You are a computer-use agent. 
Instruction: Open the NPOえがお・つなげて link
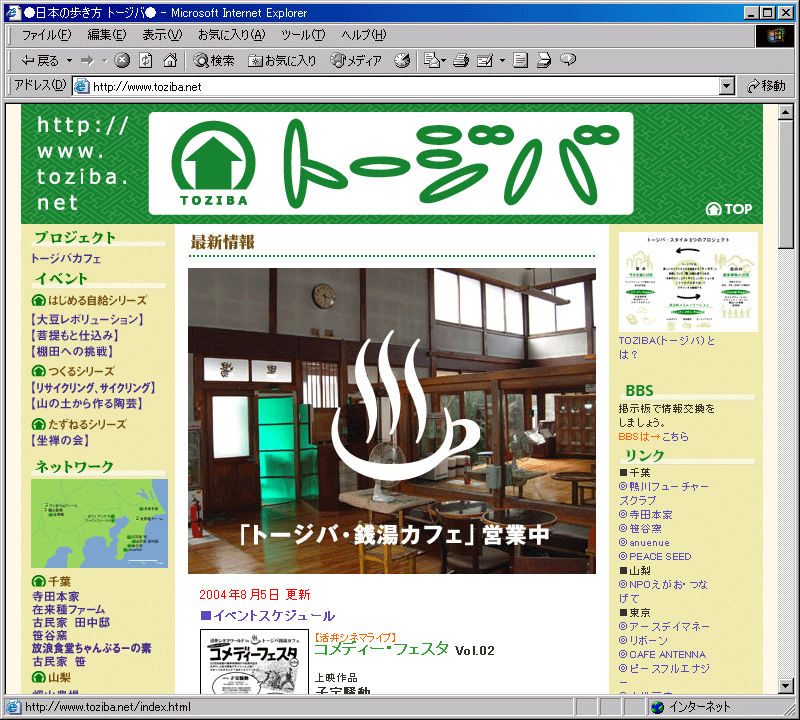pyautogui.click(x=663, y=591)
